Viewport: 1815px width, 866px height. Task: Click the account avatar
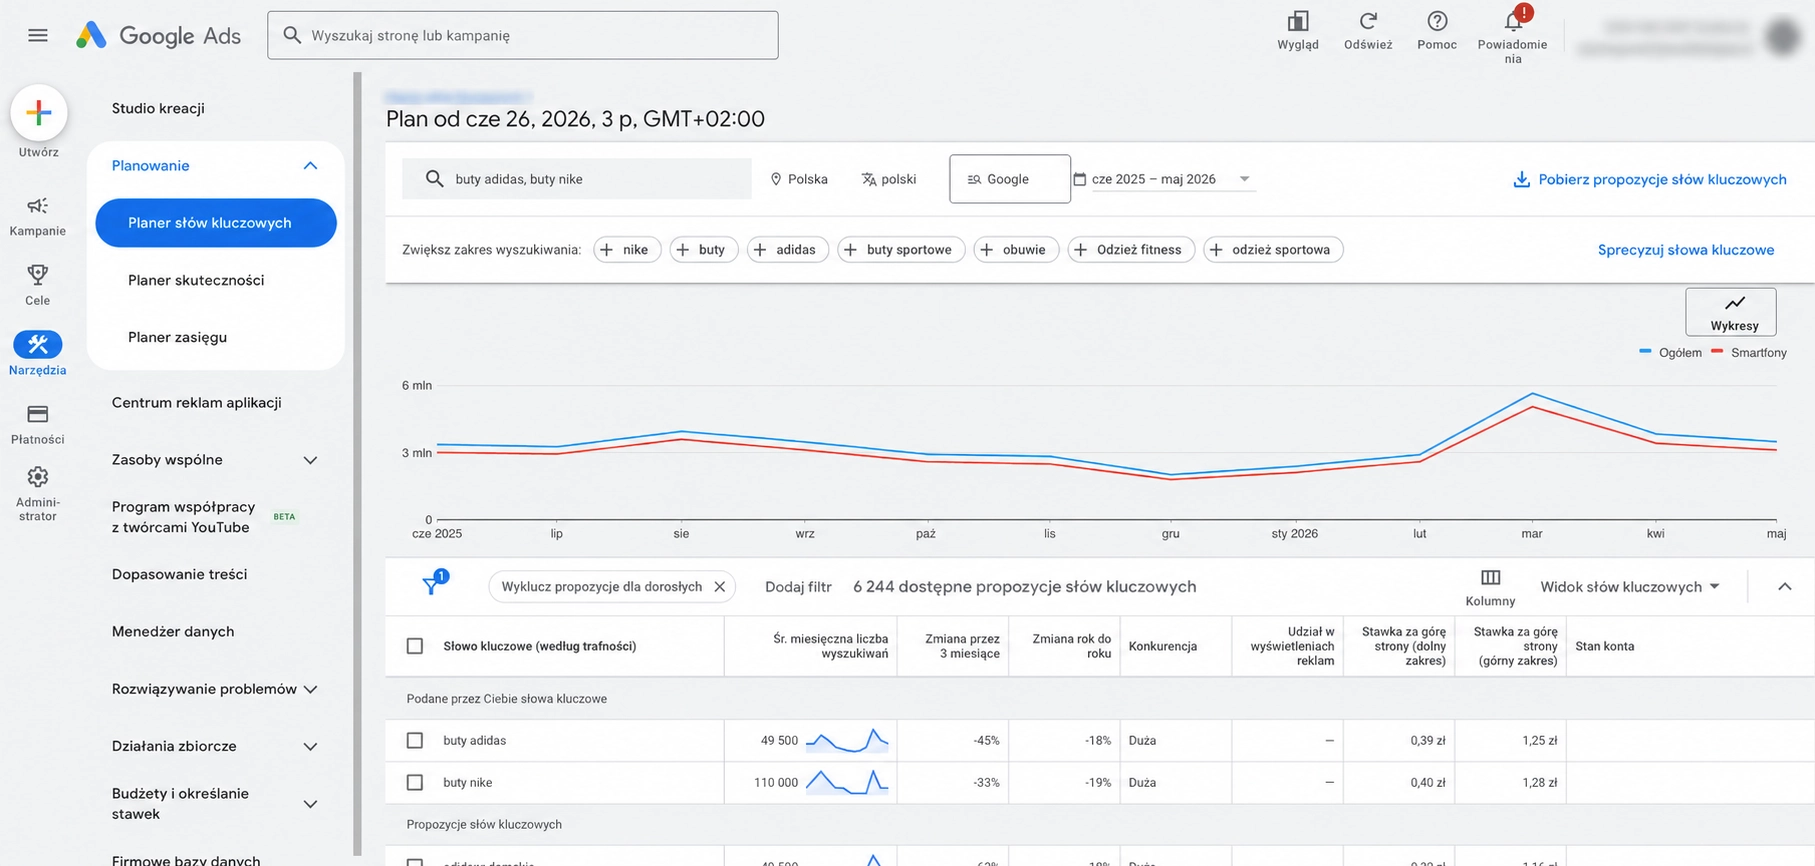[x=1783, y=37]
